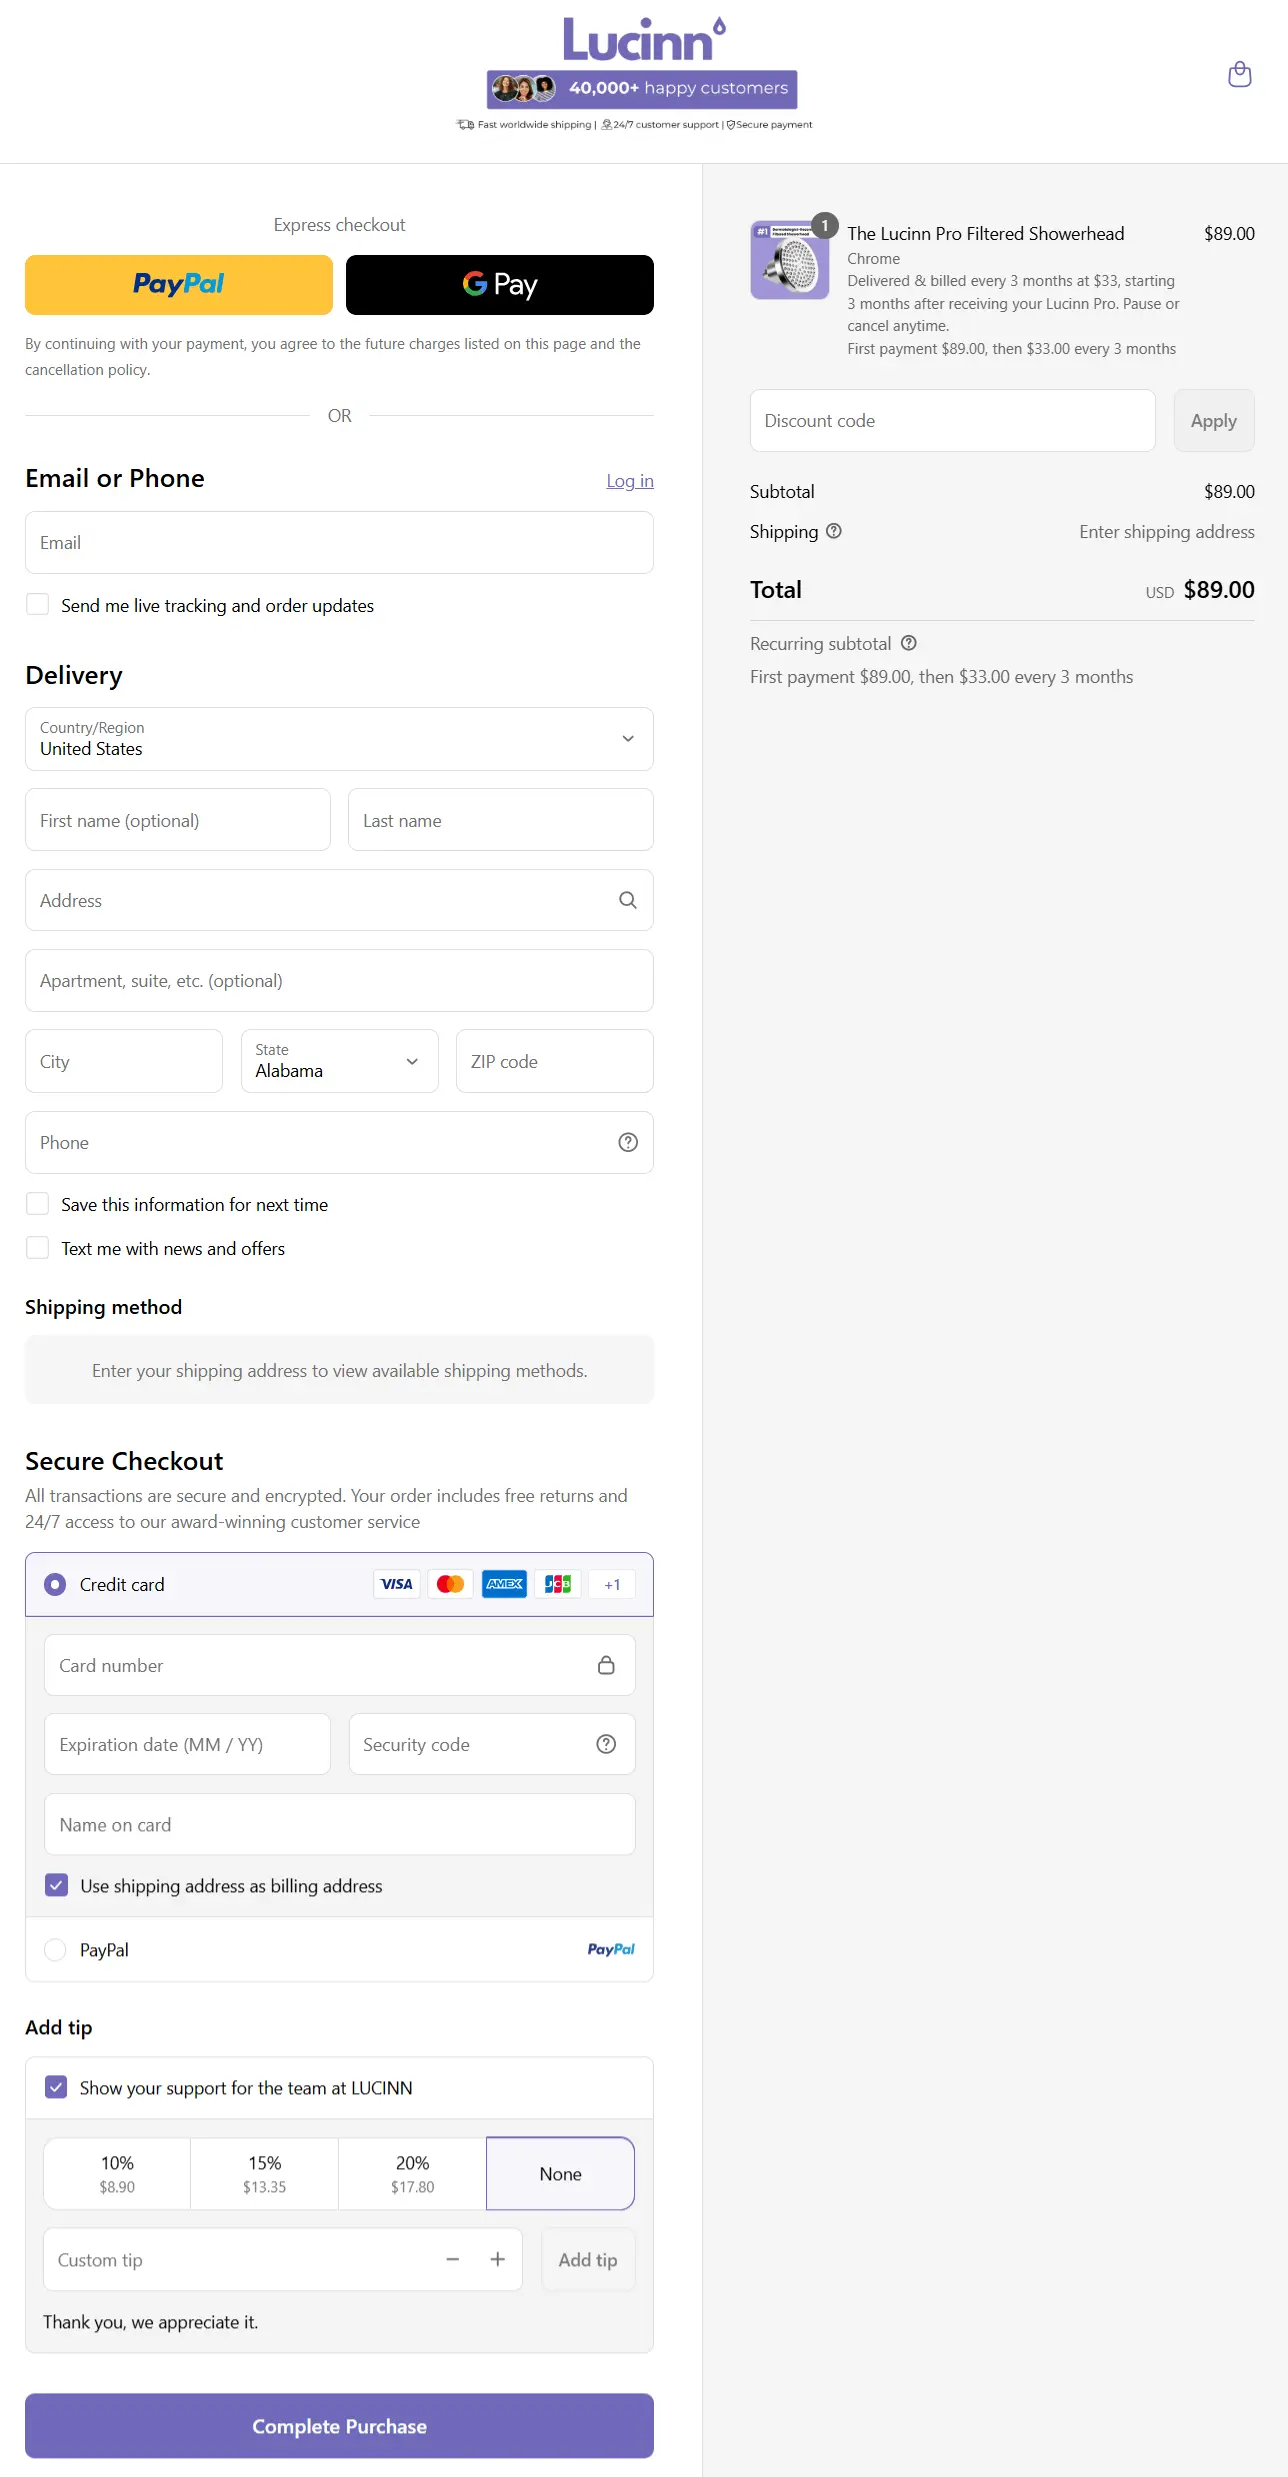Focus the Discount code field
Screen dimensions: 1288x2477
pyautogui.click(x=953, y=421)
